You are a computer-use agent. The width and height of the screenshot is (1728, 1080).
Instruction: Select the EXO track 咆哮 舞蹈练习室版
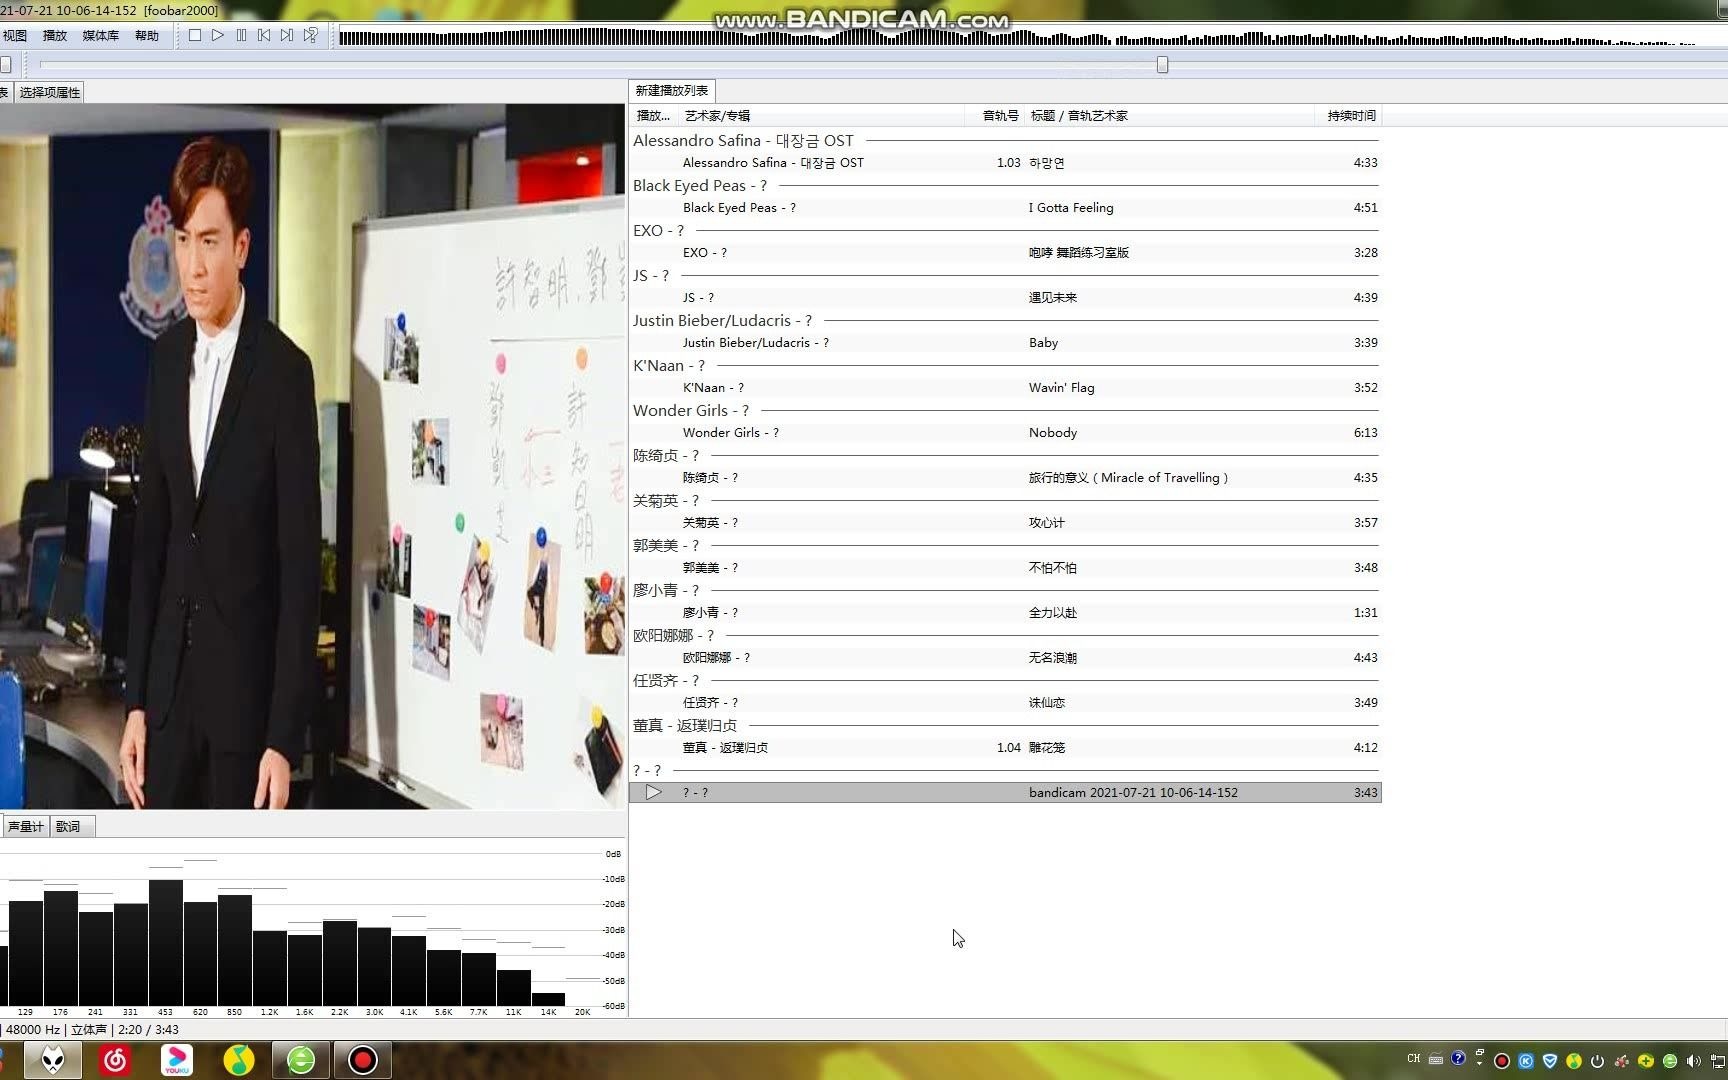pyautogui.click(x=1005, y=252)
